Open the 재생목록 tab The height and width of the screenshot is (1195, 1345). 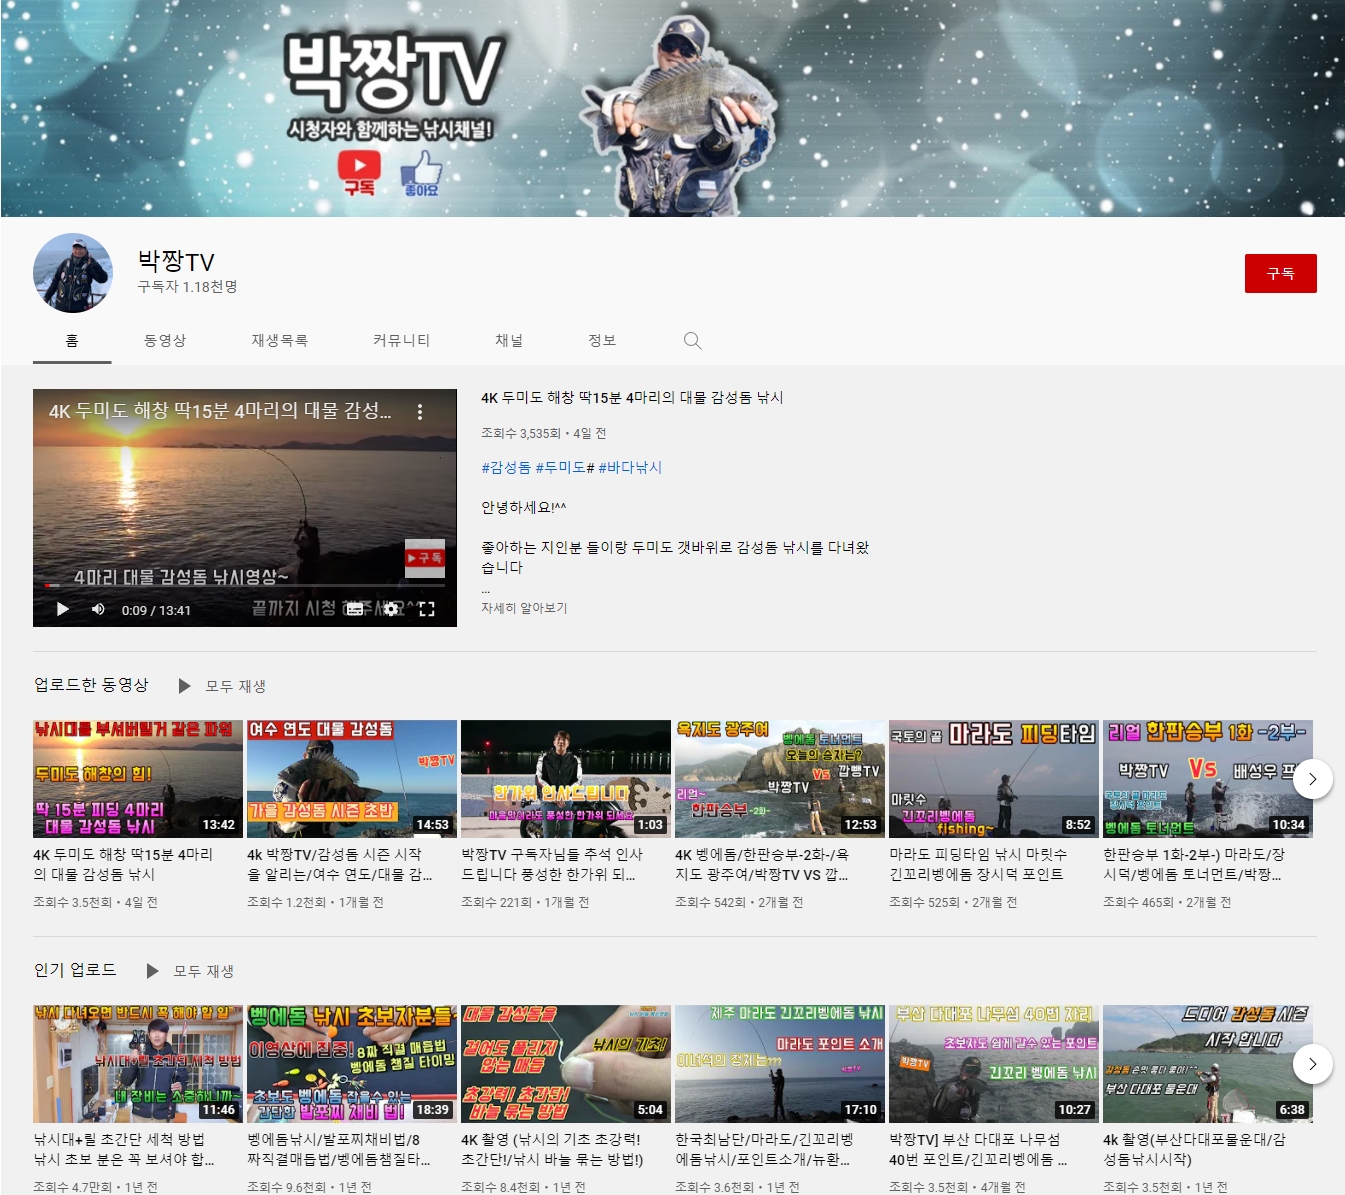click(280, 341)
